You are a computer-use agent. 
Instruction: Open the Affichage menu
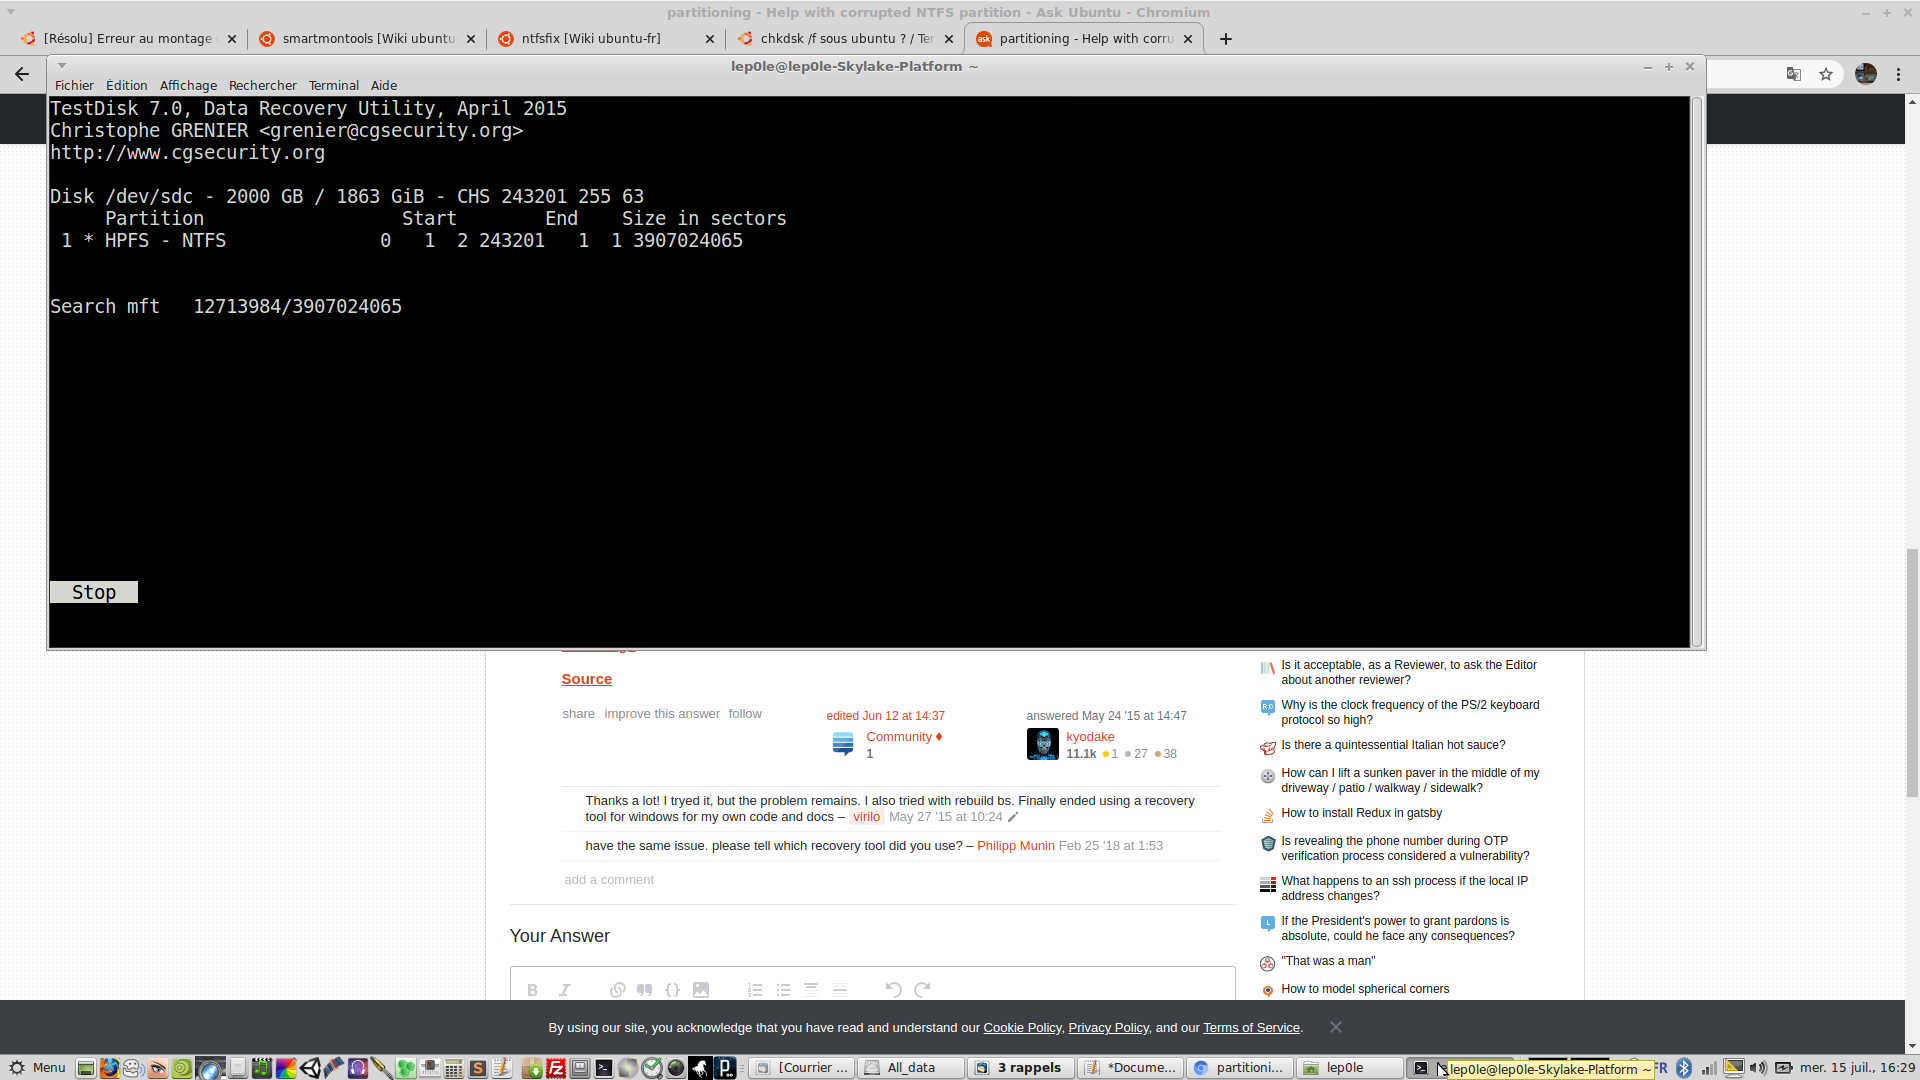point(188,85)
